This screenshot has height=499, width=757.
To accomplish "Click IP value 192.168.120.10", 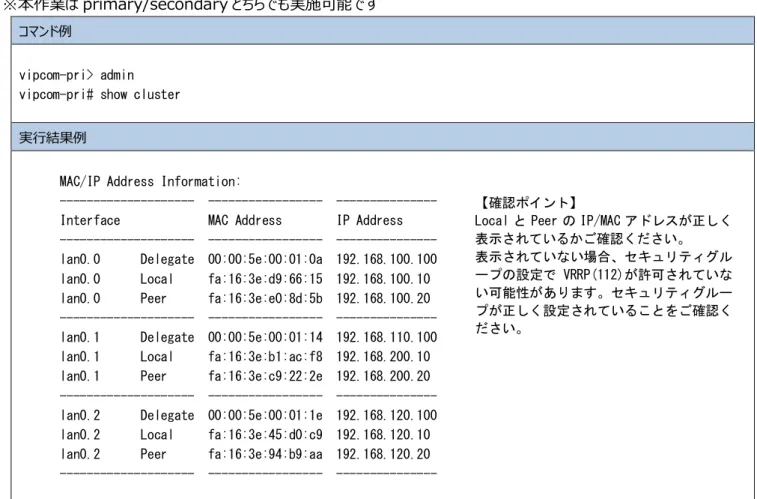I will click(383, 435).
